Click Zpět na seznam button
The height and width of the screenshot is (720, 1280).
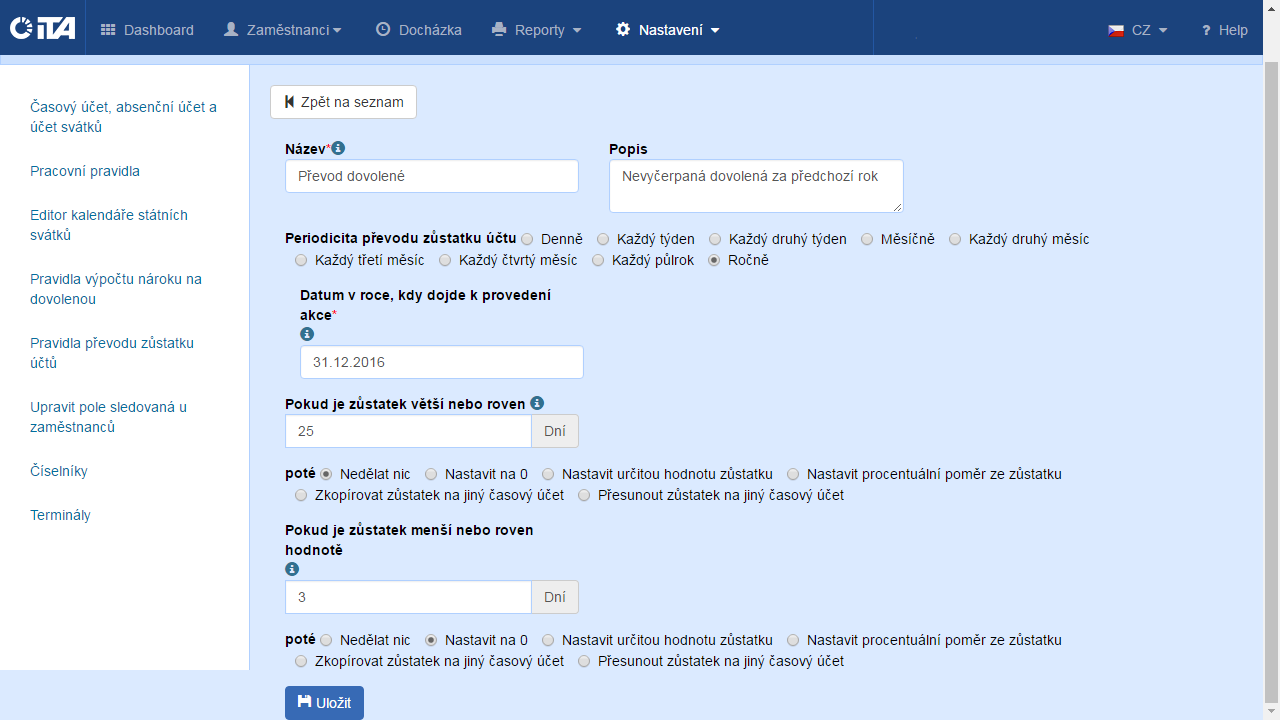(343, 102)
